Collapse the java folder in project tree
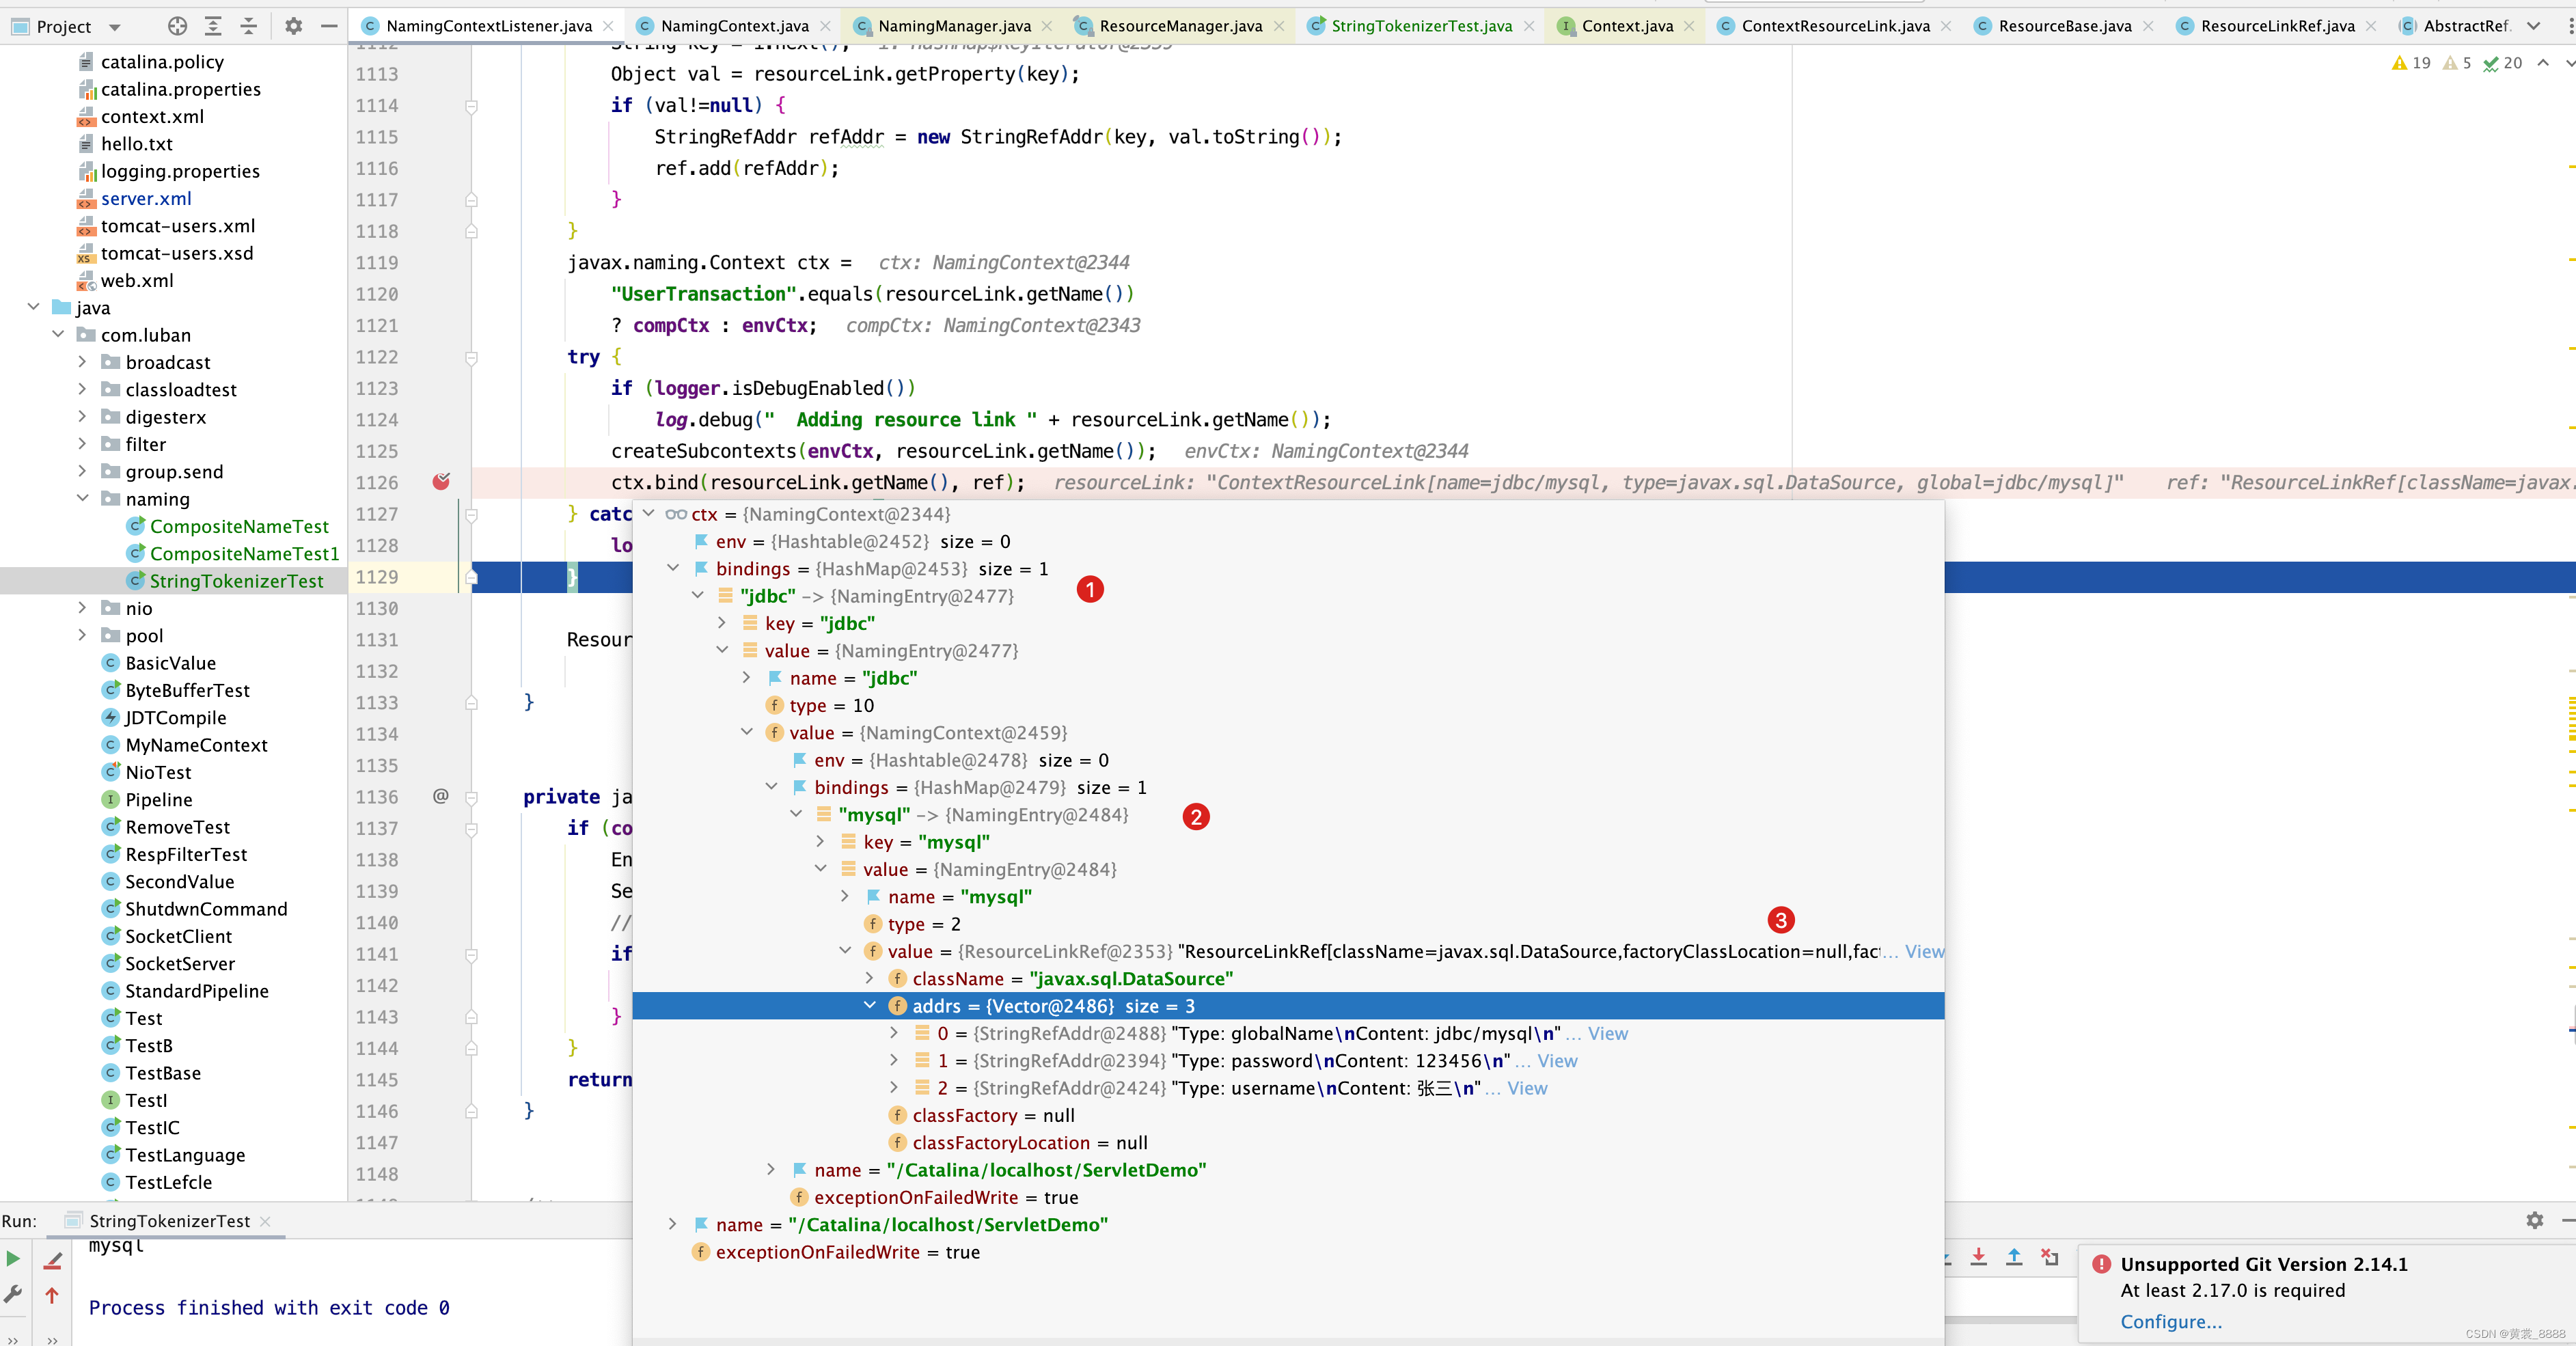Viewport: 2576px width, 1346px height. pos(34,307)
